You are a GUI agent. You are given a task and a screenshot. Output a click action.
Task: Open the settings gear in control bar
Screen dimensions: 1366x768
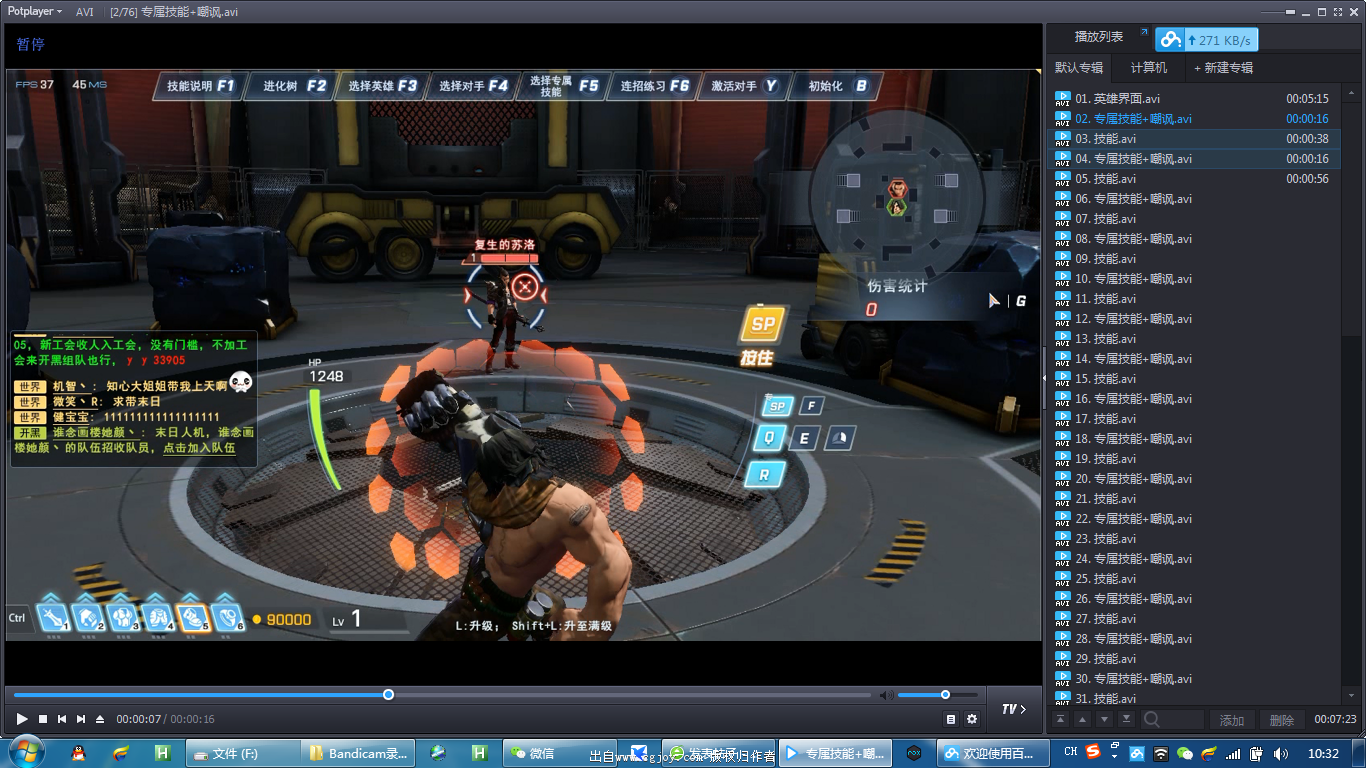coord(972,719)
